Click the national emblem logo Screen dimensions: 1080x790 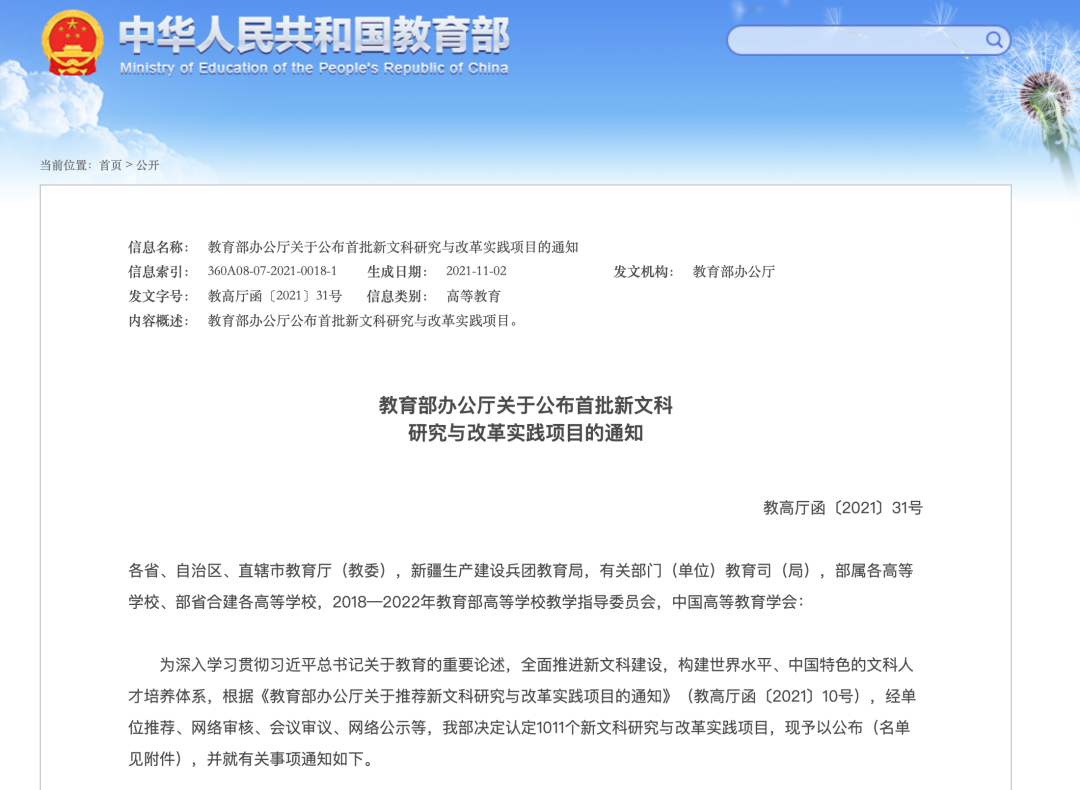[72, 42]
